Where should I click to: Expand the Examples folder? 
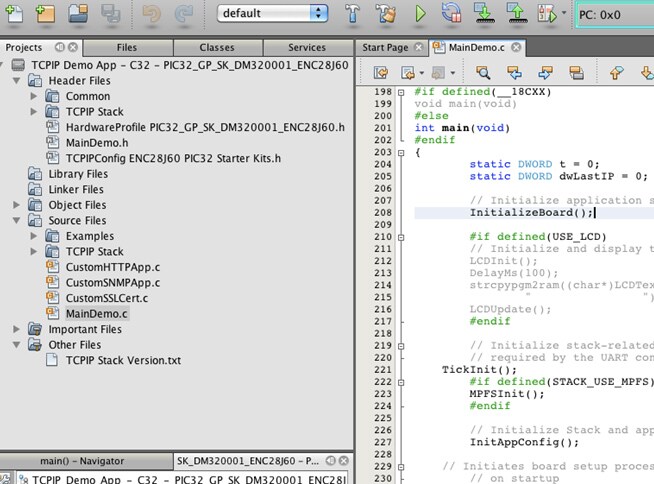[x=34, y=236]
